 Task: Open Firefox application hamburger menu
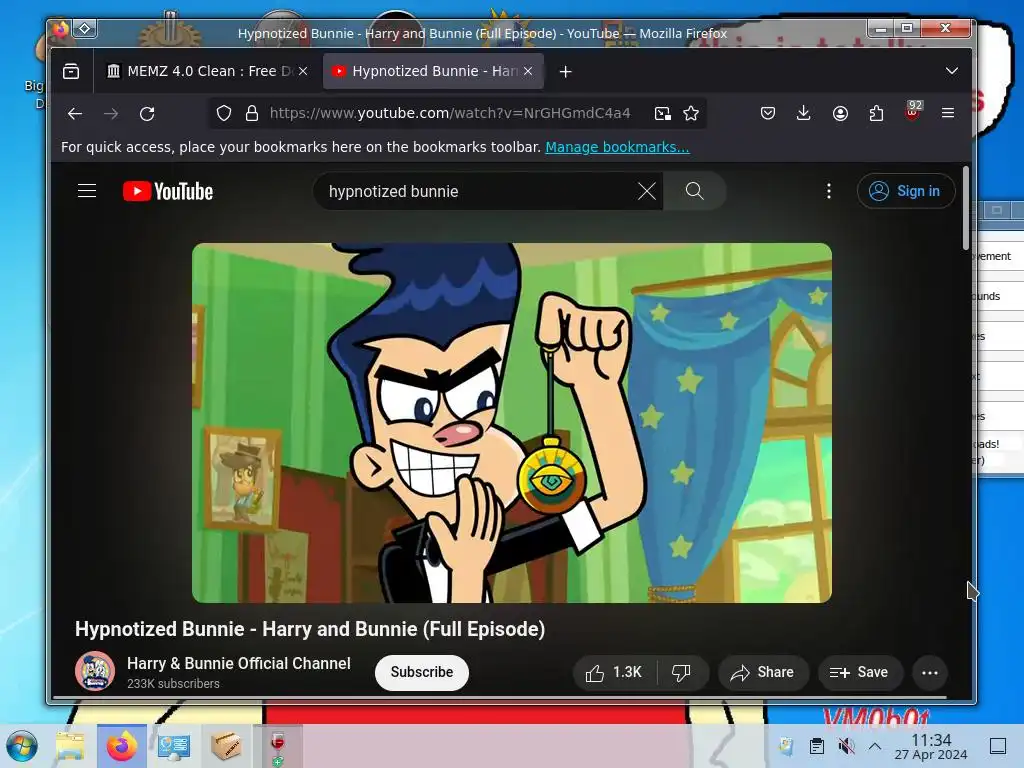tap(948, 114)
